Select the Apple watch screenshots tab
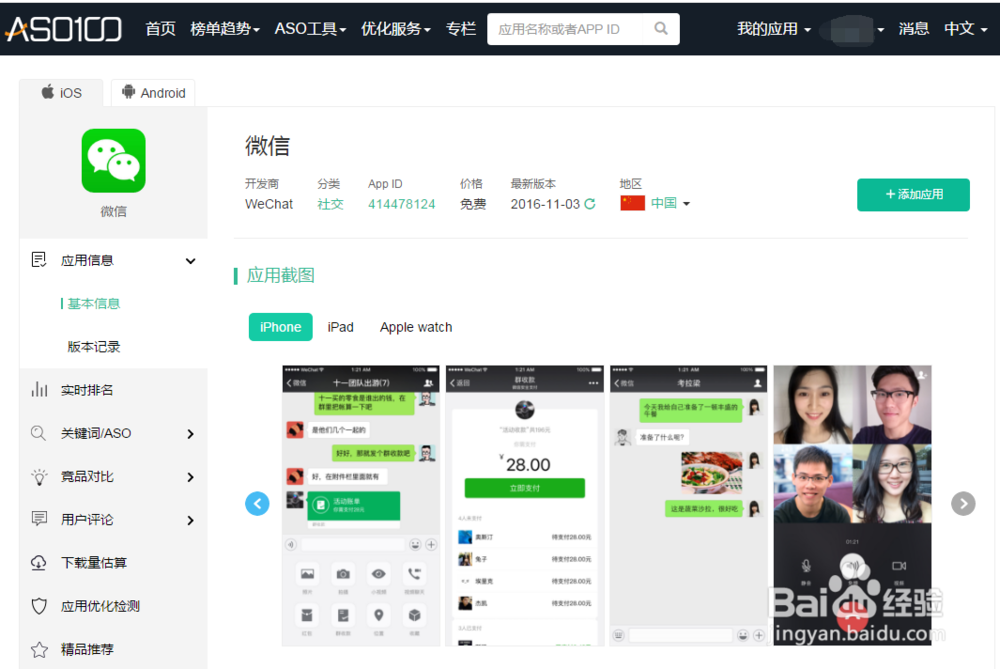This screenshot has height=669, width=1000. [416, 327]
